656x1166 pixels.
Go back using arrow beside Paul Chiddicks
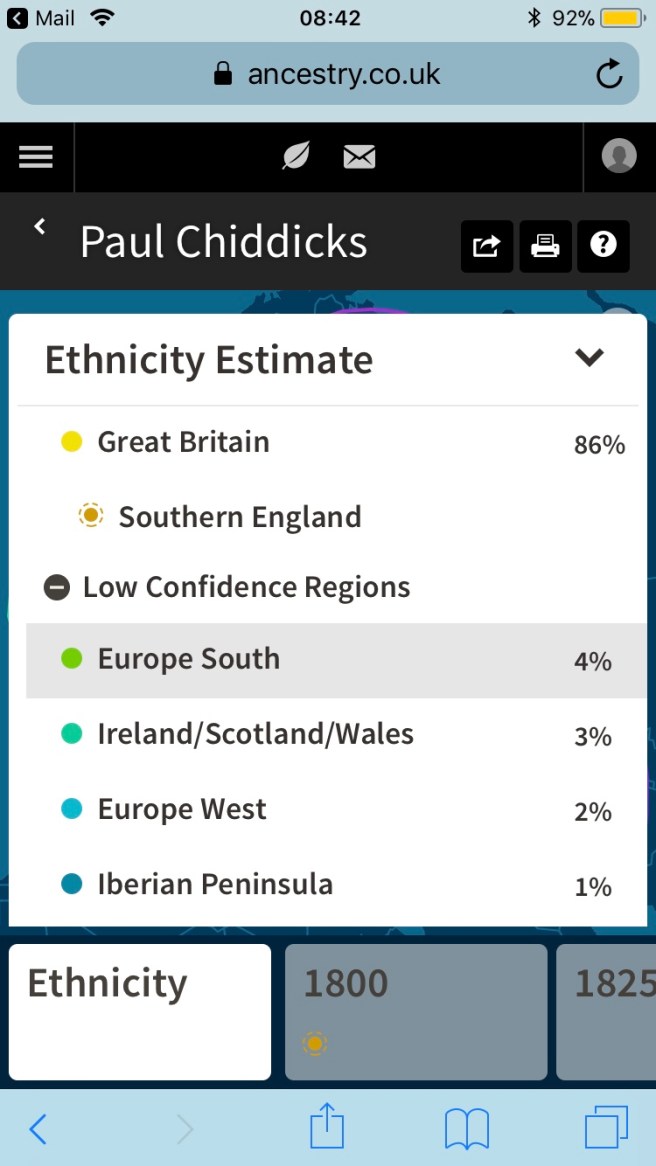point(40,228)
